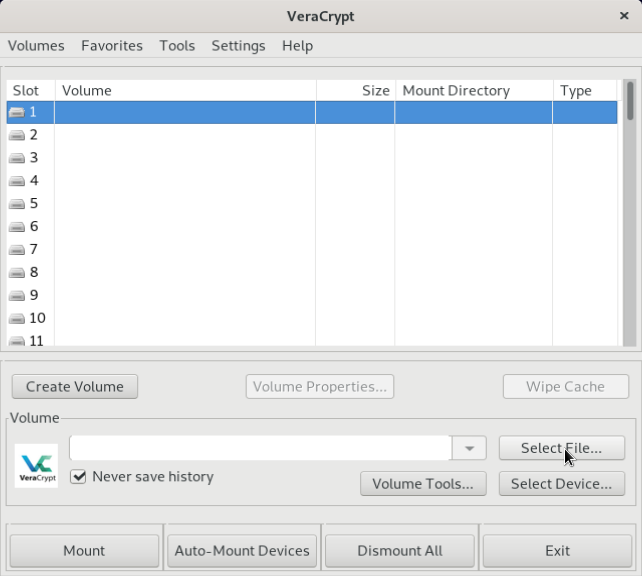Click the Slot column header
This screenshot has height=576, width=642.
[31, 90]
